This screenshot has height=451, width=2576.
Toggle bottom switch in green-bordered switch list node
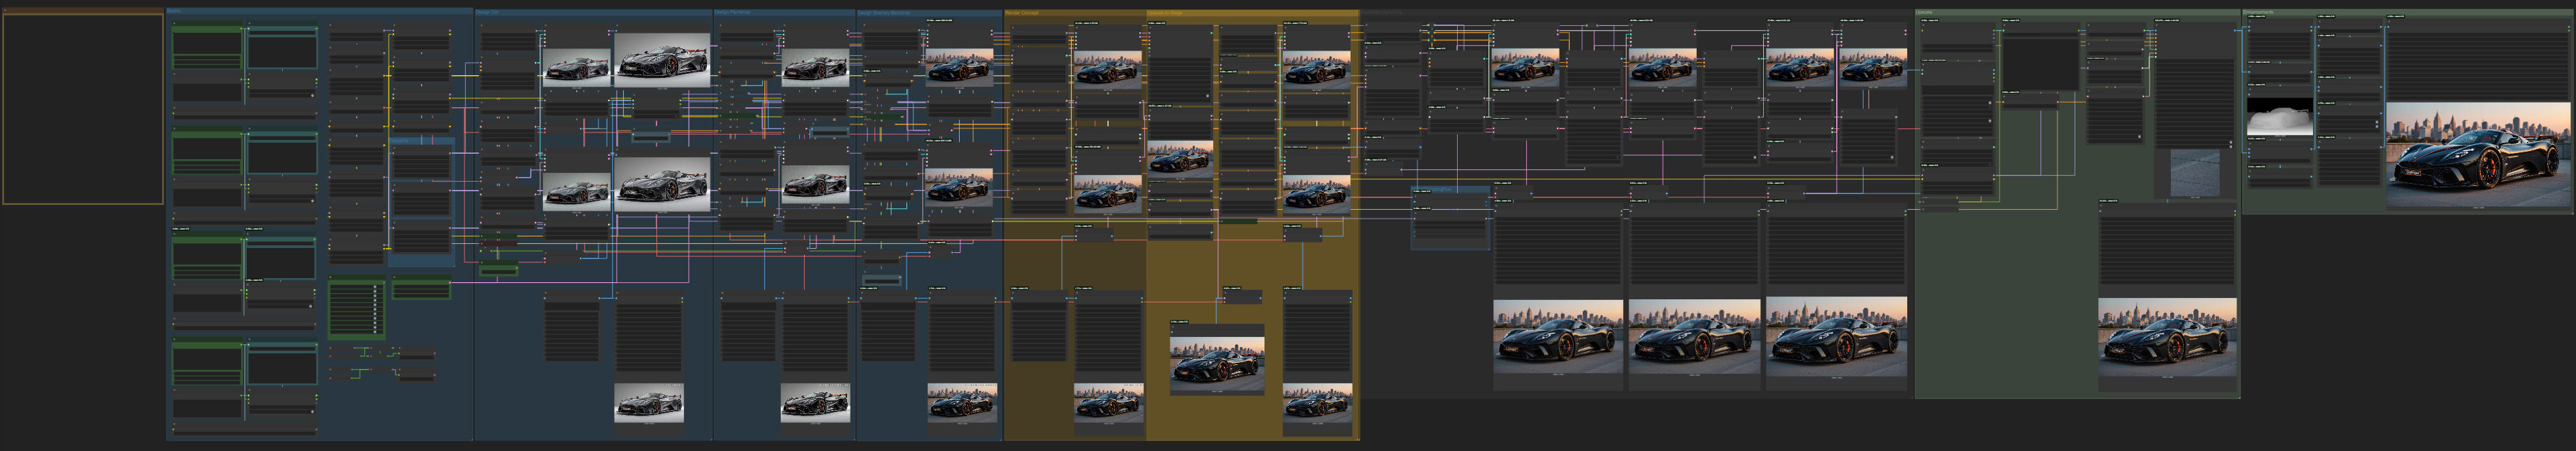click(x=375, y=331)
